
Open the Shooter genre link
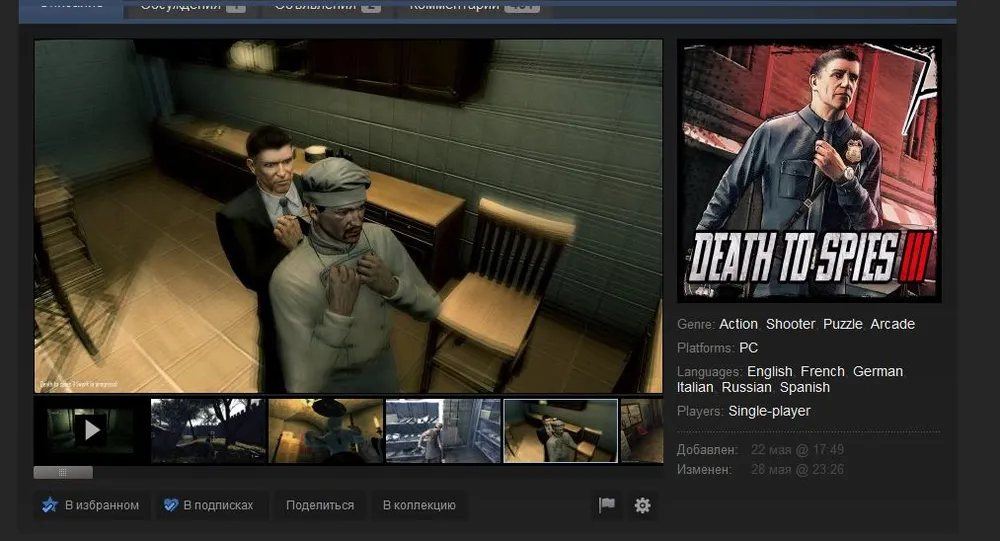pos(790,324)
